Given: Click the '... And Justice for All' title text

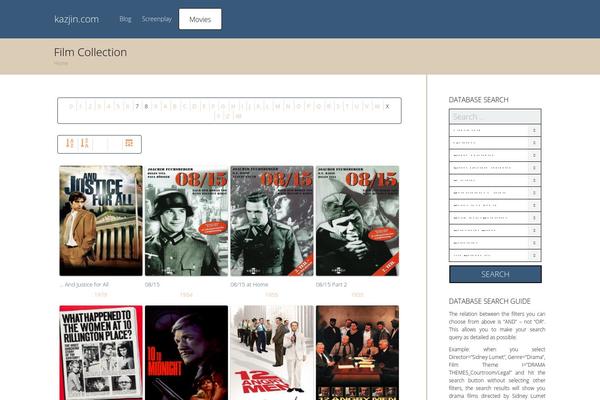Looking at the screenshot, I should click(84, 284).
